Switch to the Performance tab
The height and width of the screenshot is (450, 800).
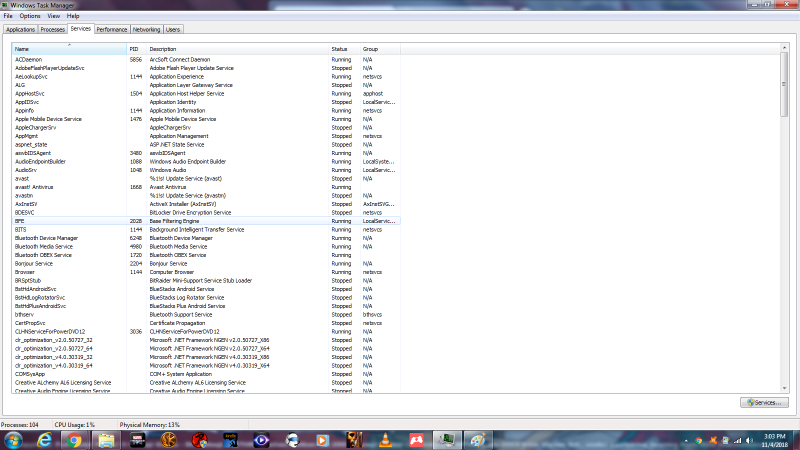pyautogui.click(x=112, y=30)
